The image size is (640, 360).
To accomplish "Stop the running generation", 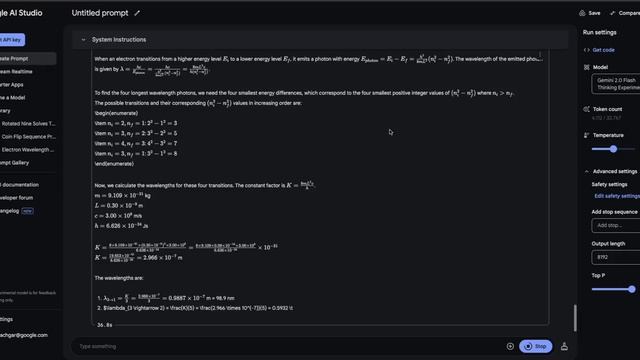I will (x=536, y=346).
